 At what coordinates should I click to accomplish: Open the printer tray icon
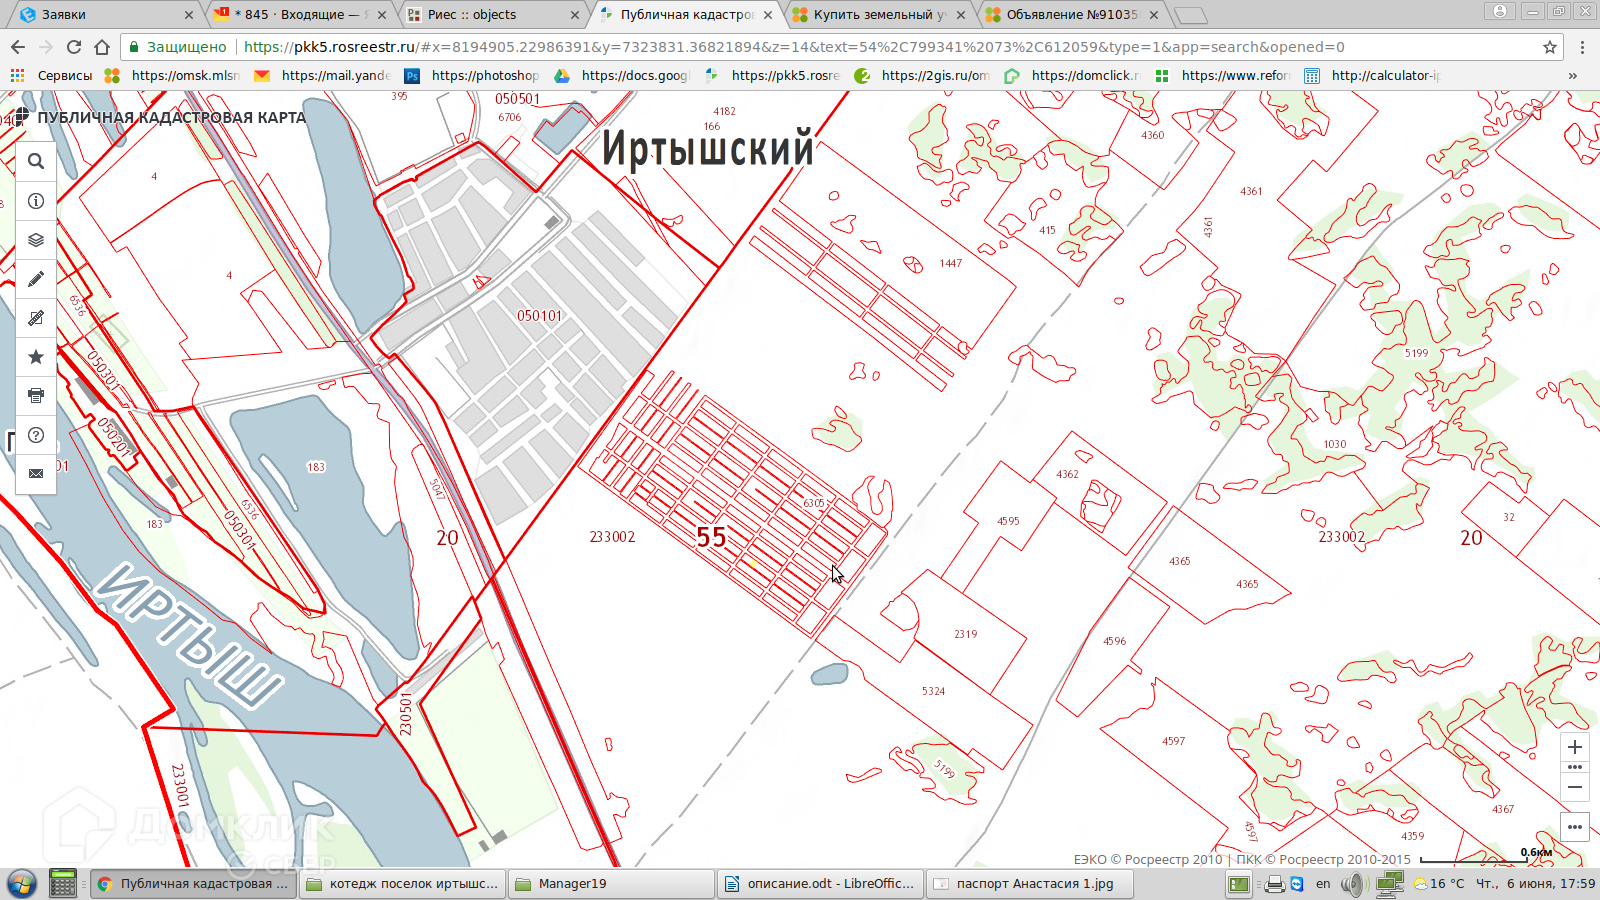(1274, 884)
